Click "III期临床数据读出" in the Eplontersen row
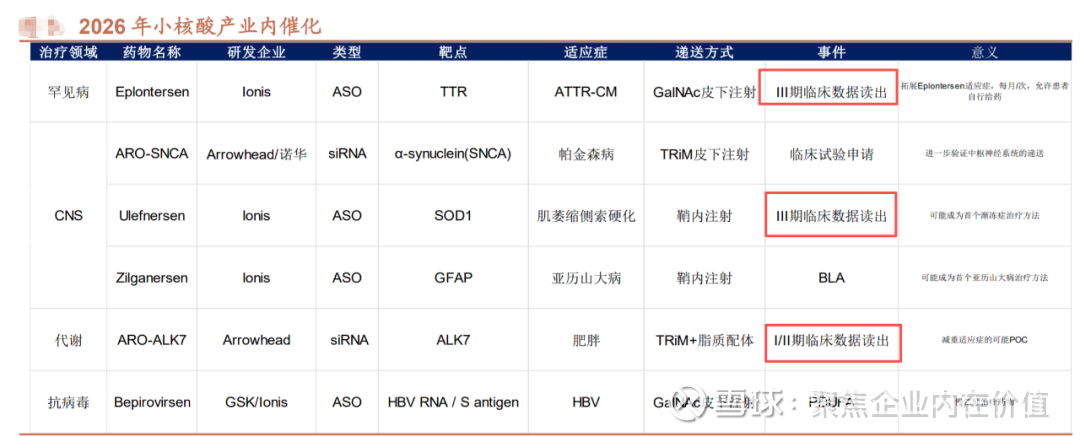The height and width of the screenshot is (437, 1080). tap(829, 92)
